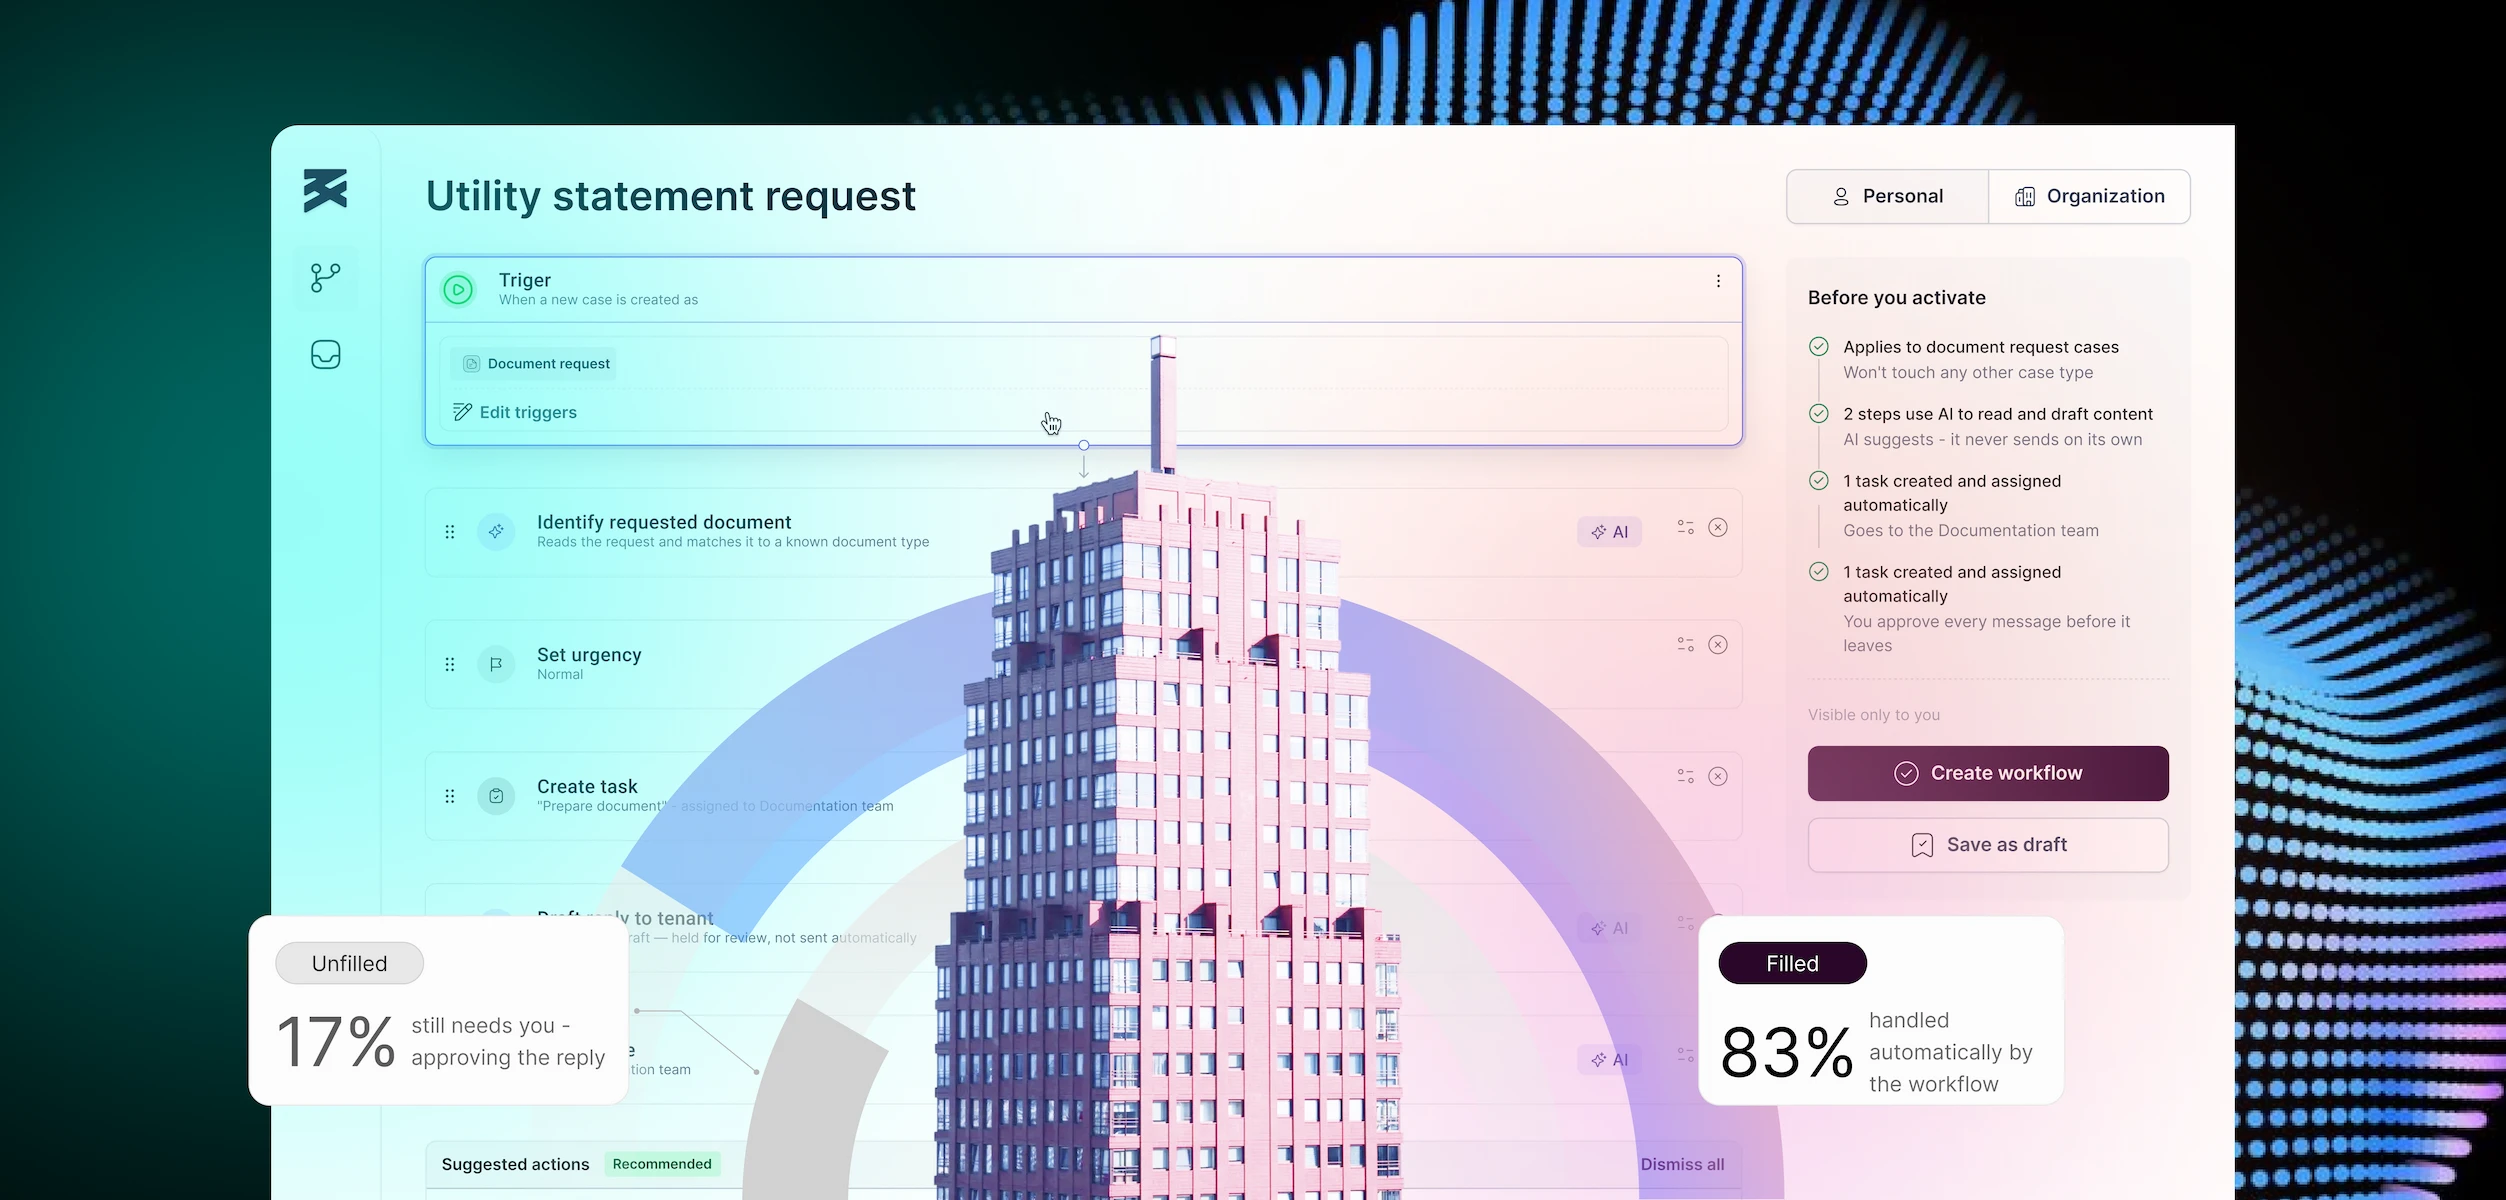
Task: Click the Create workflow button
Action: 1987,773
